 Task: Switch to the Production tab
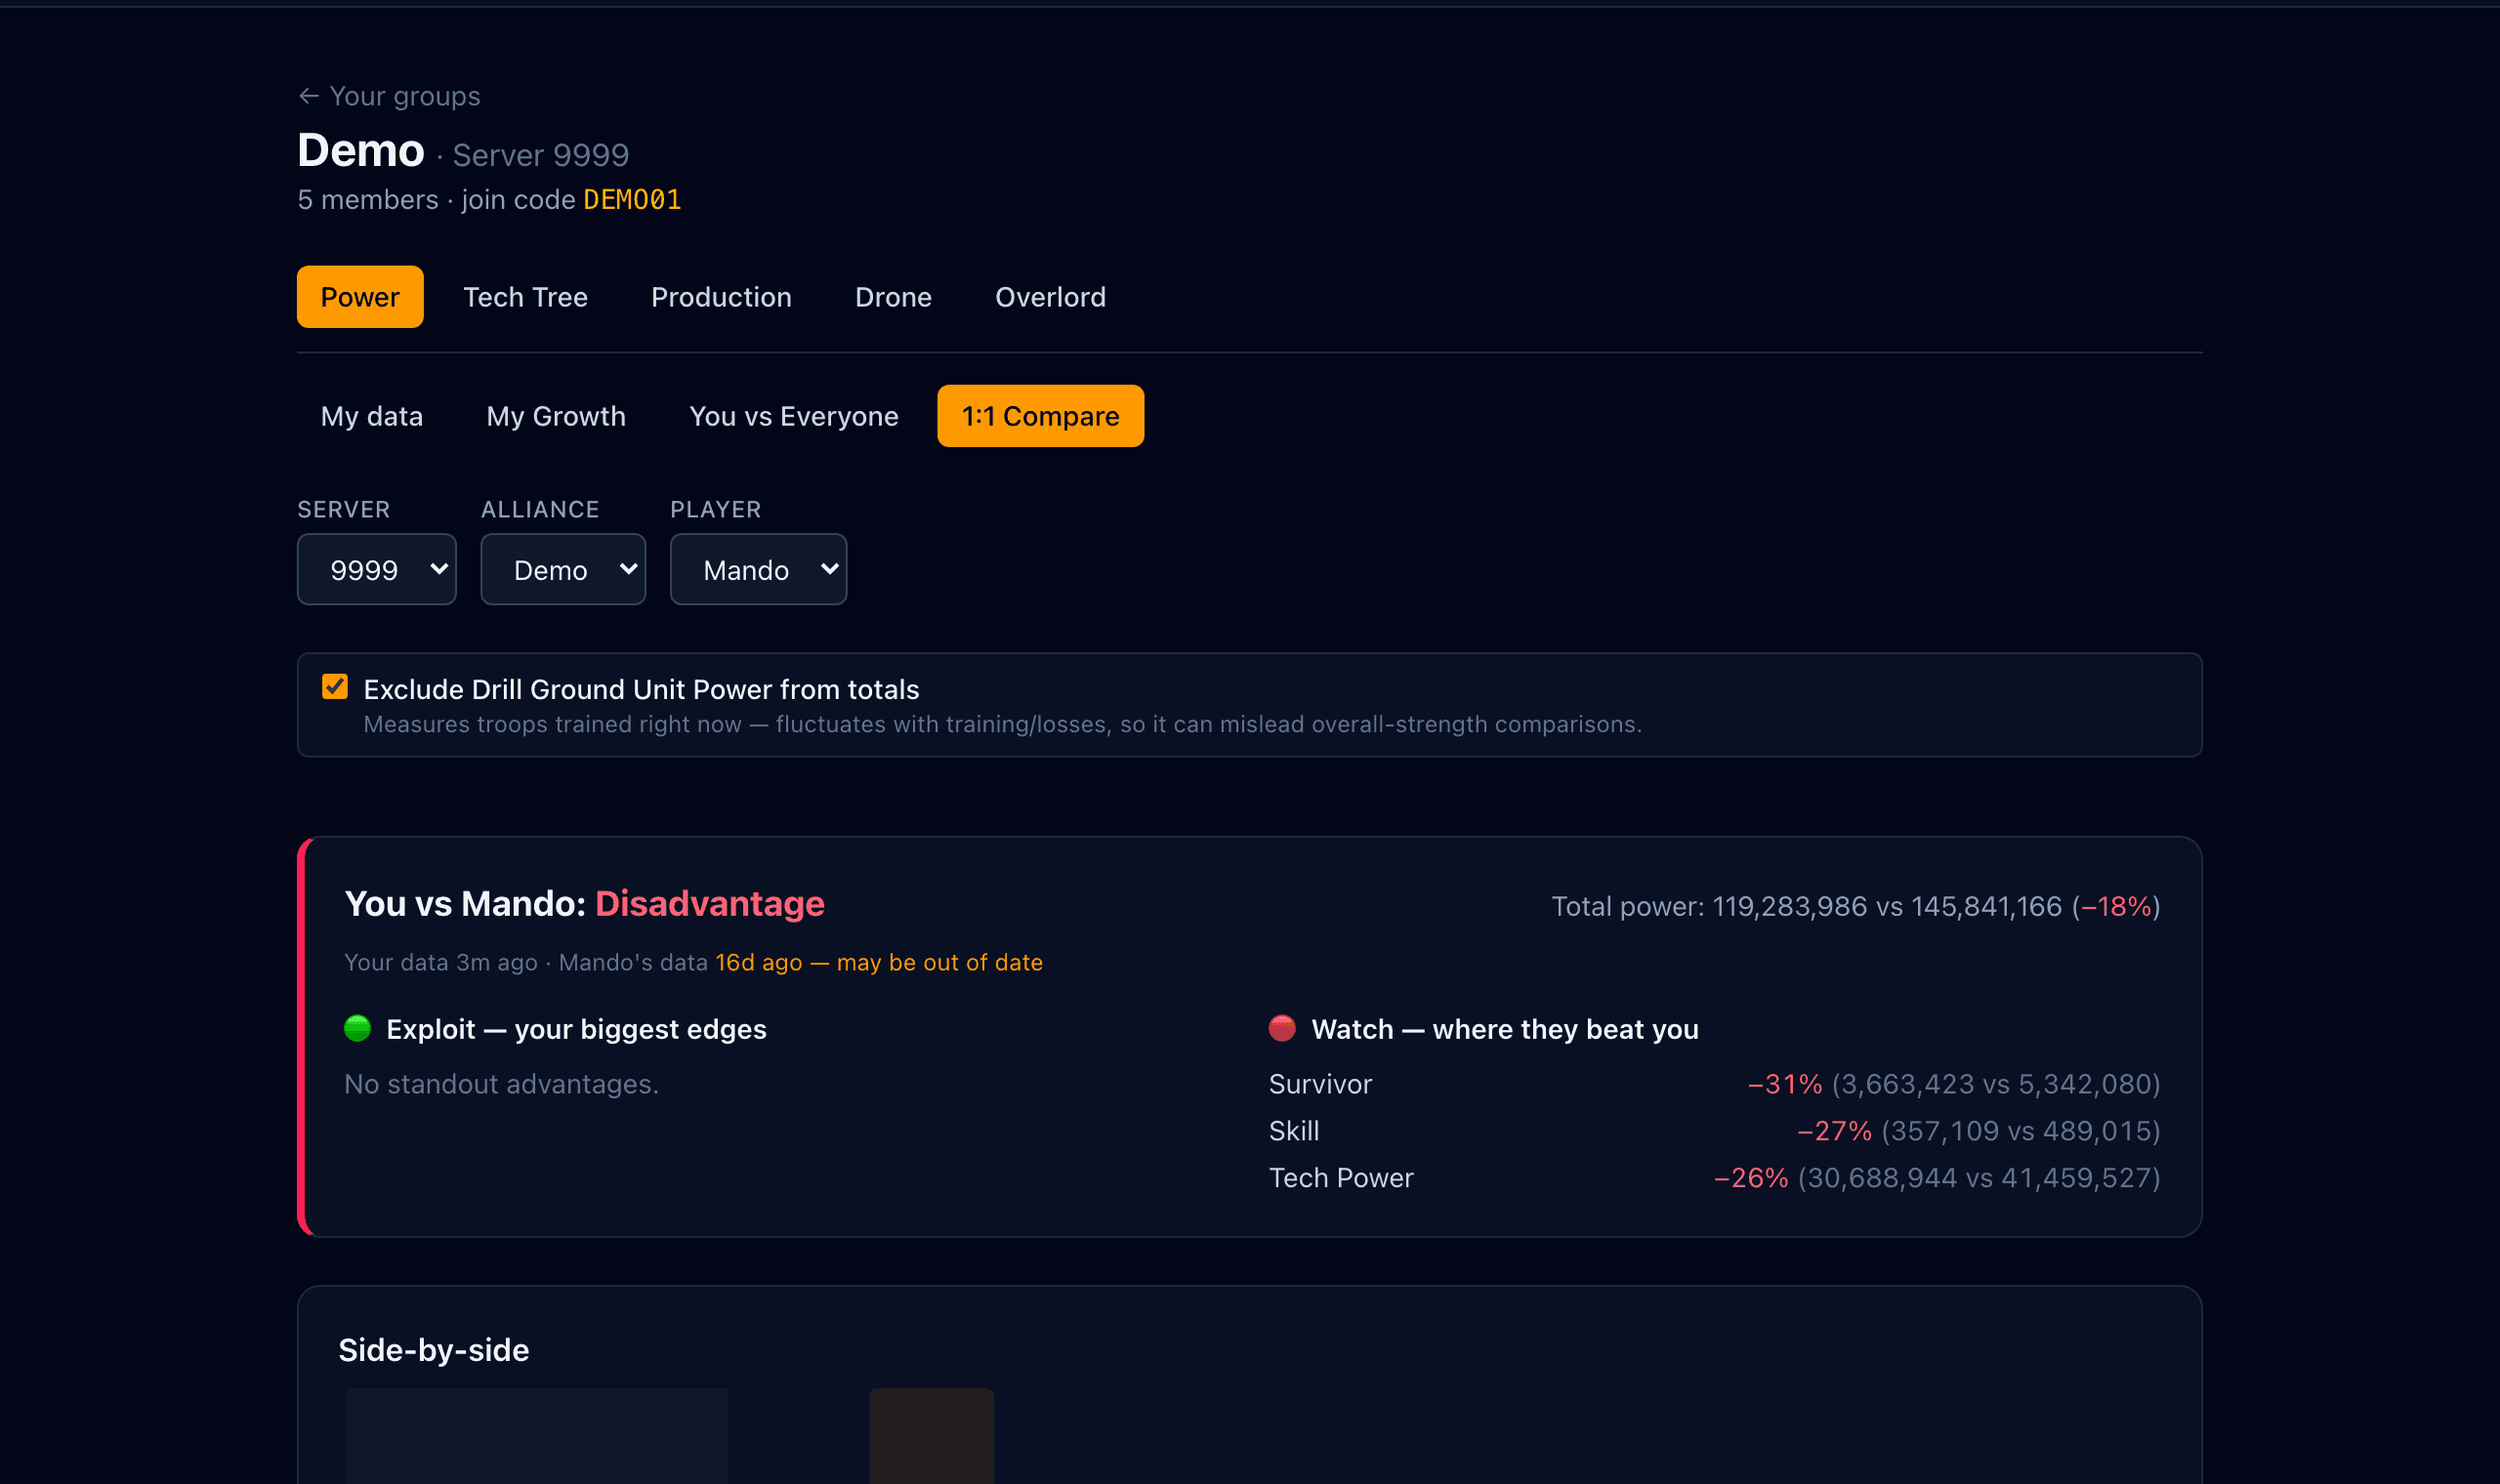pos(721,297)
